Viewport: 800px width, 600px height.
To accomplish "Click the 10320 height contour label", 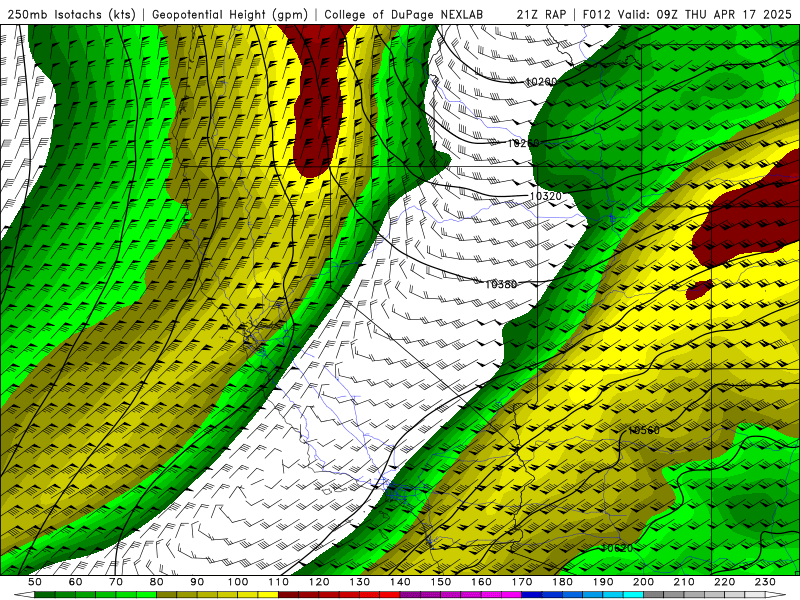I will pos(545,196).
